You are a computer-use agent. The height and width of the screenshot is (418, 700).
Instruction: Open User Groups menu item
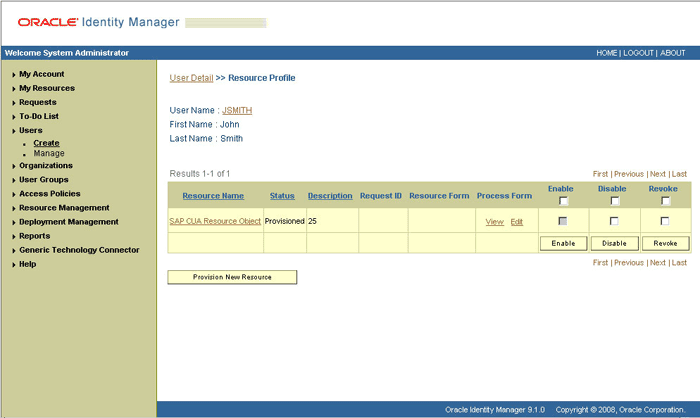(x=44, y=180)
